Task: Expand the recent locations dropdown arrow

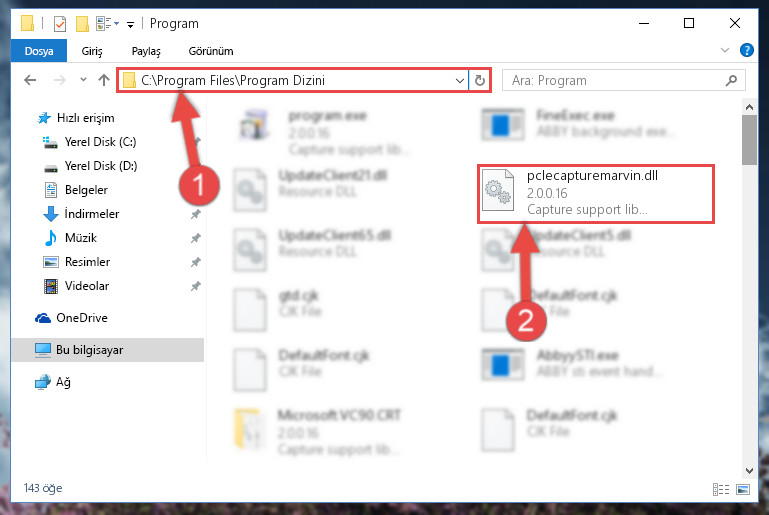Action: pos(83,79)
